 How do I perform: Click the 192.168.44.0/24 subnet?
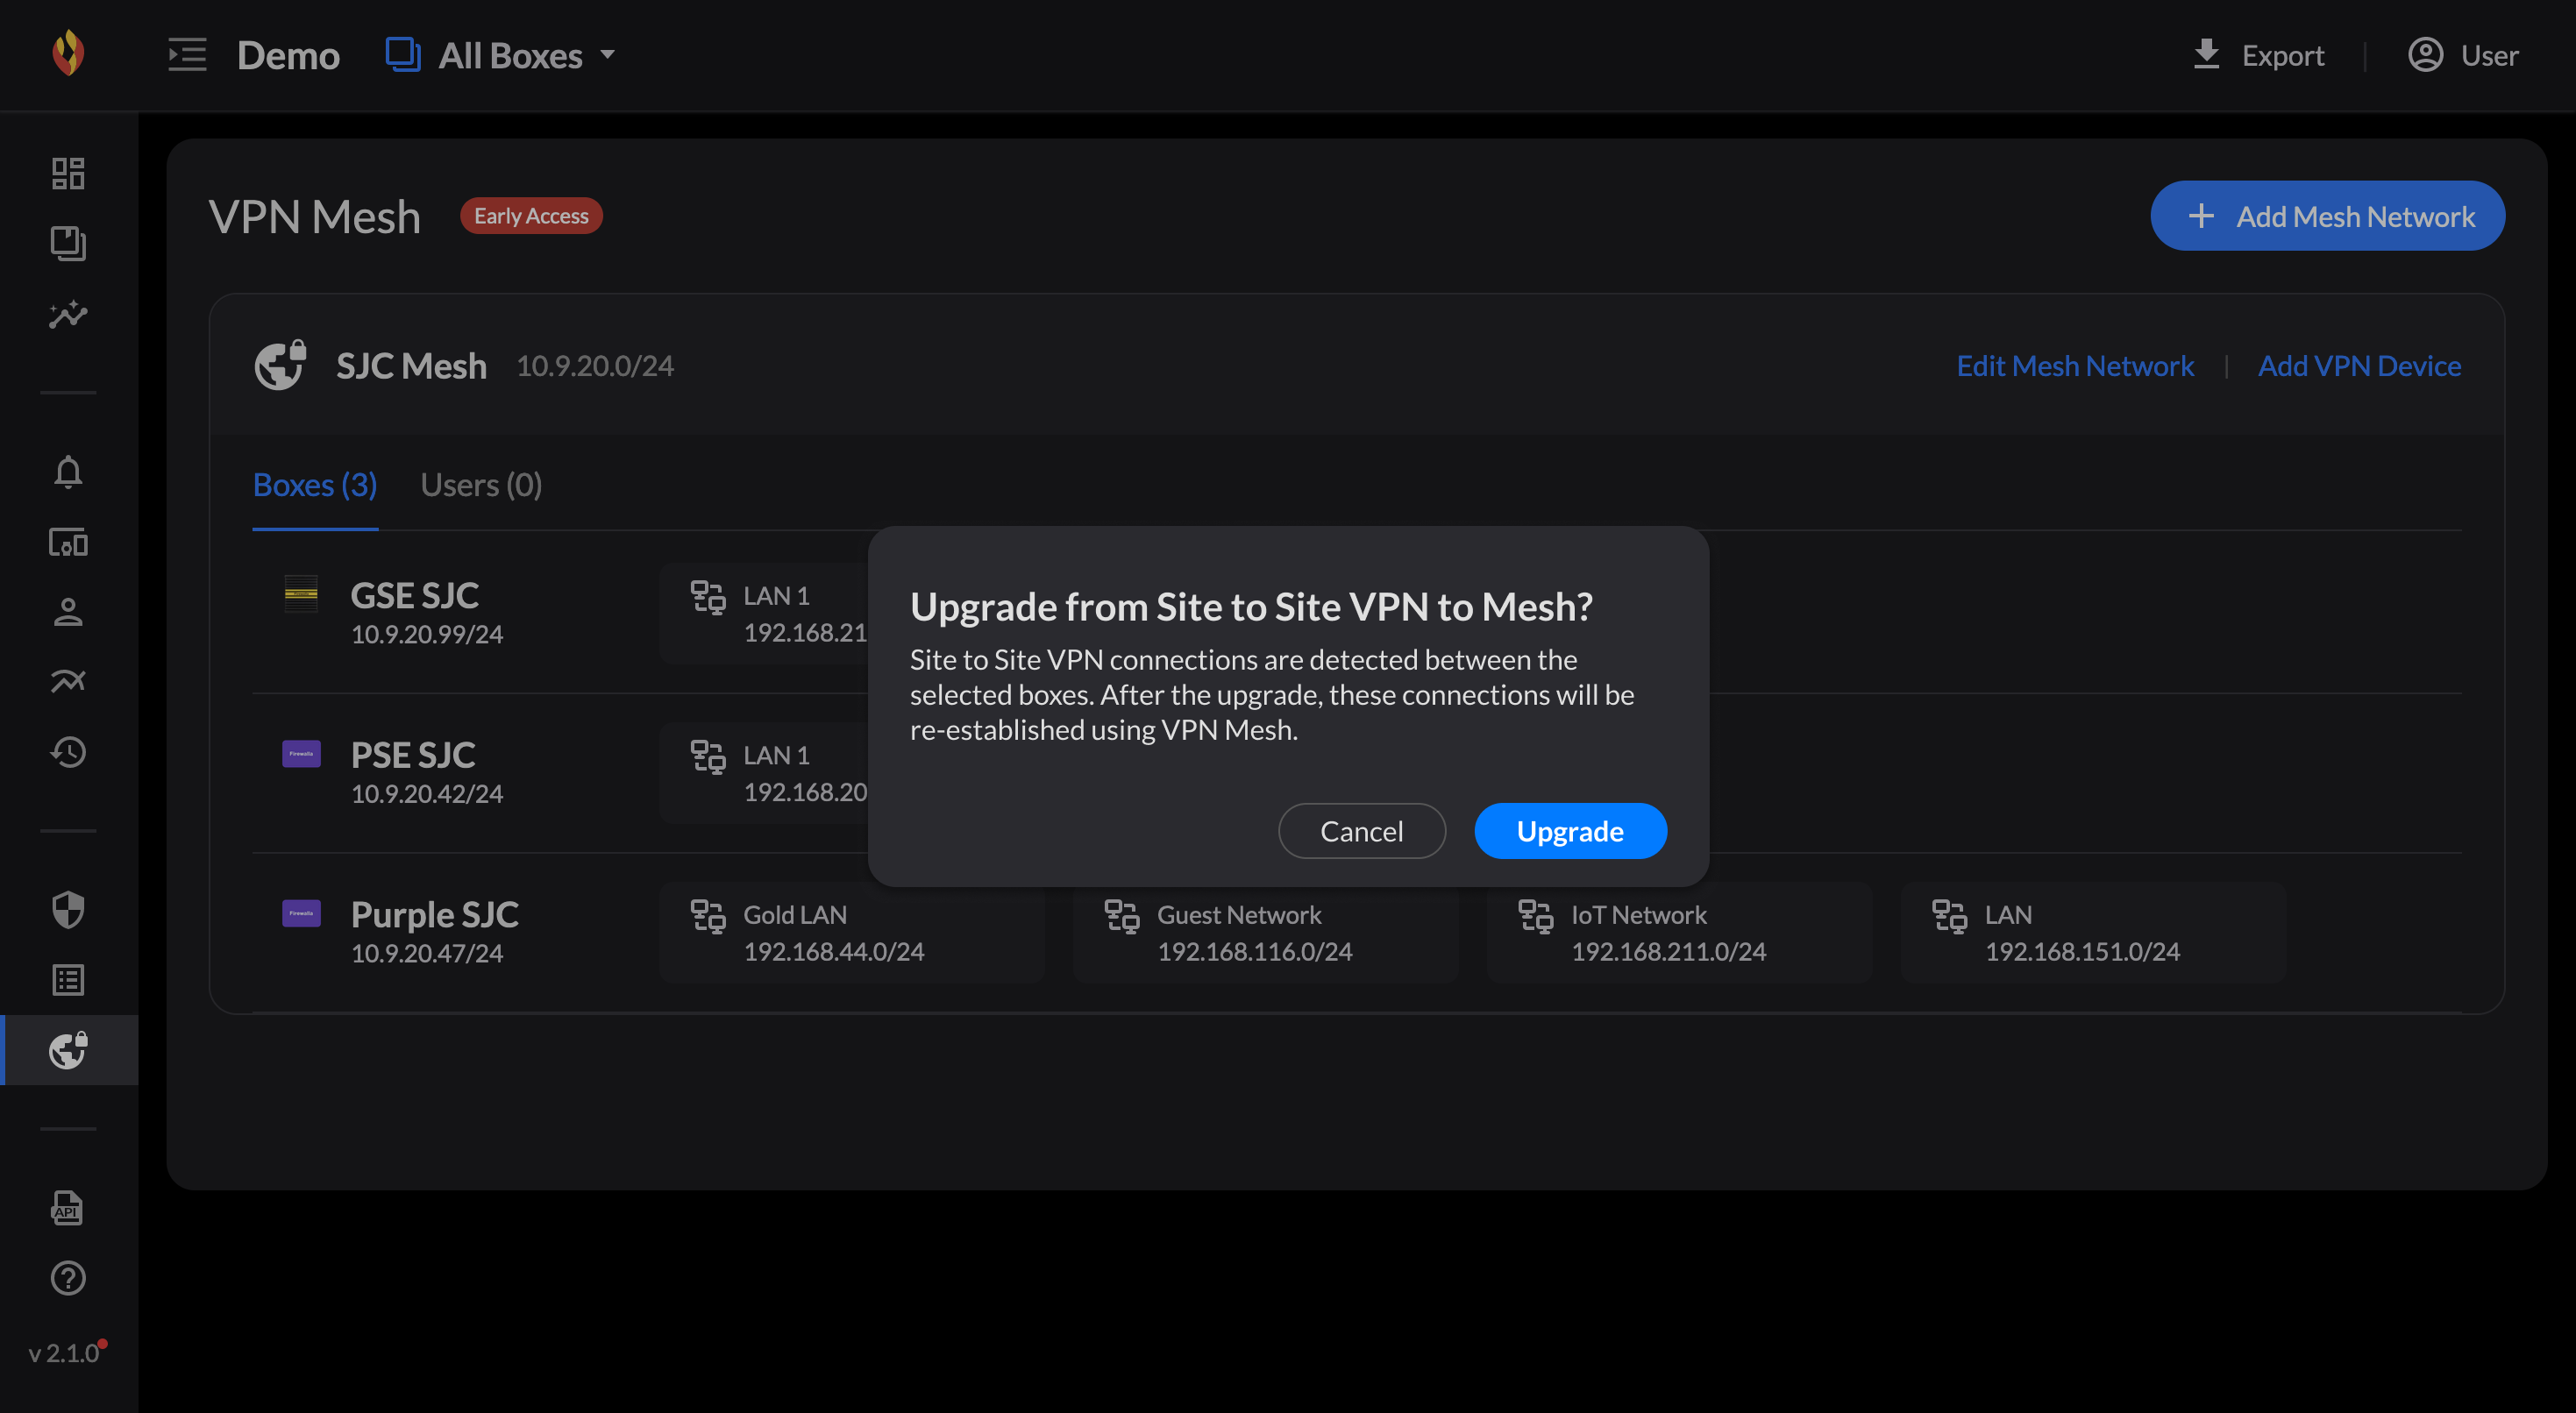[834, 951]
